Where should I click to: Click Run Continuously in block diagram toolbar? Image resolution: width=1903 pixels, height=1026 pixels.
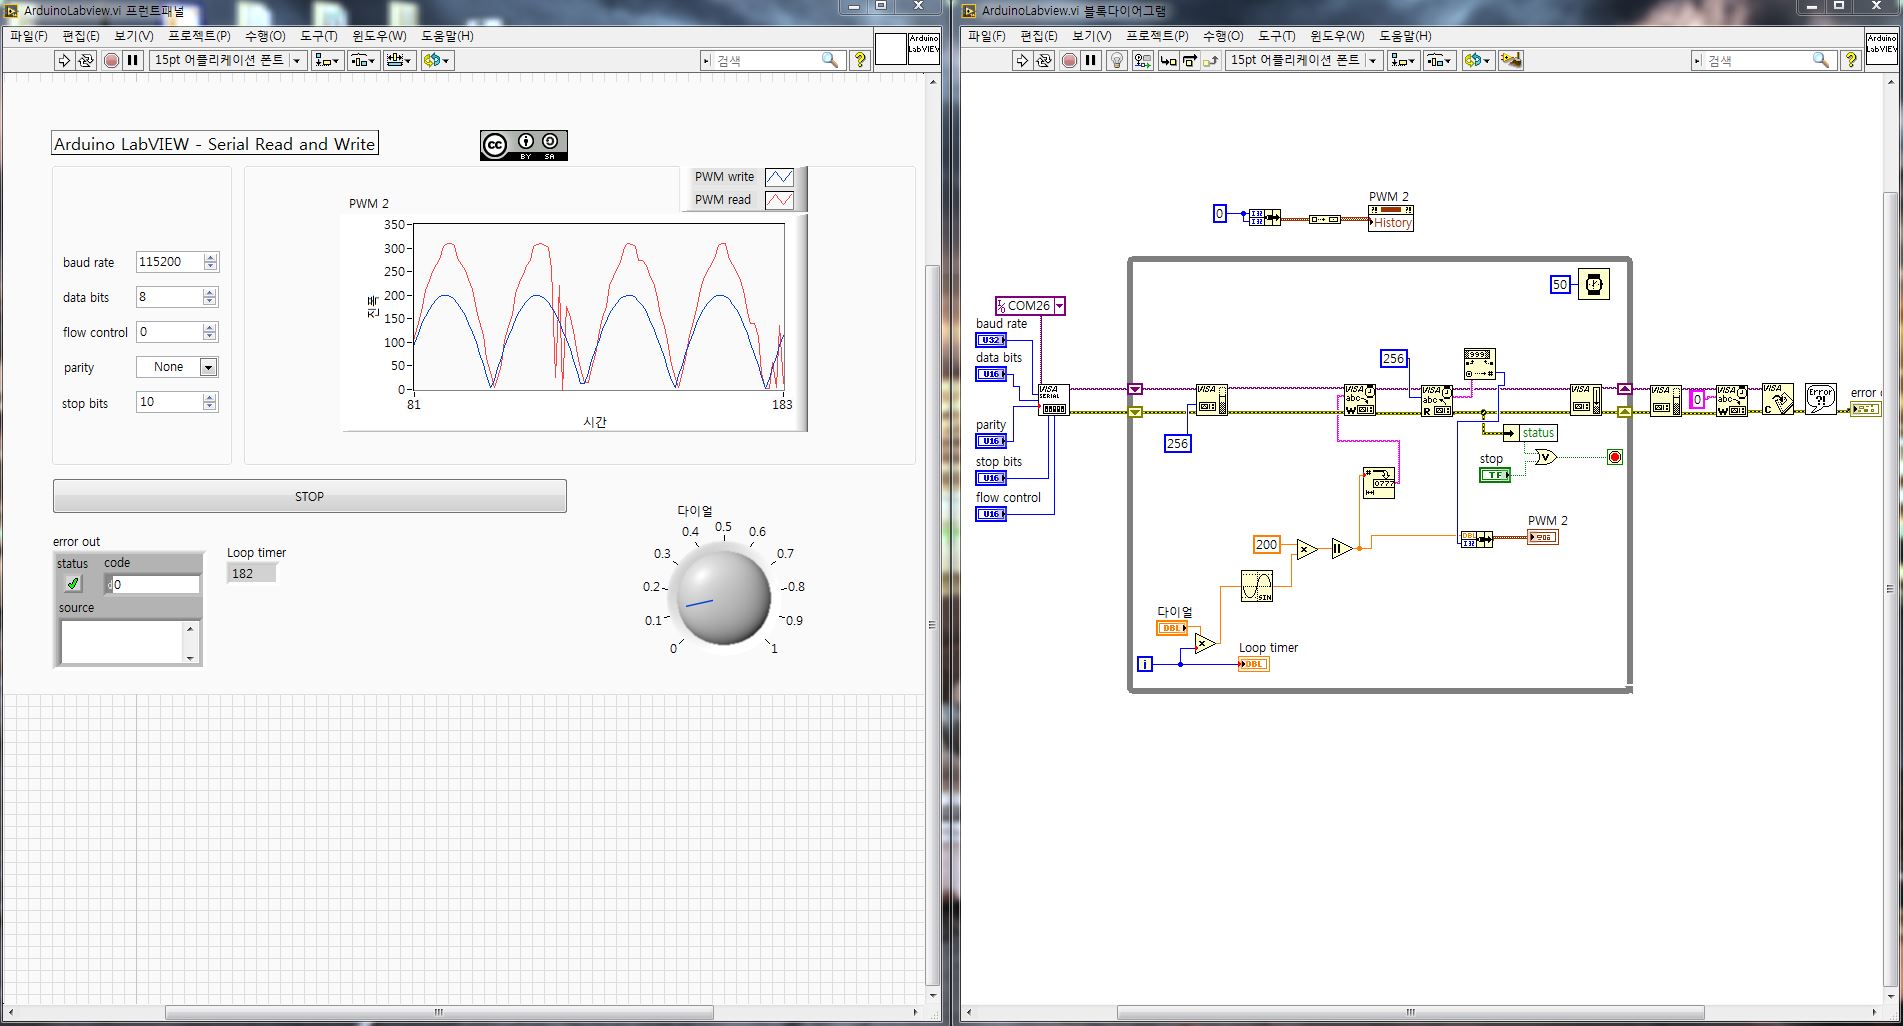pyautogui.click(x=1043, y=60)
